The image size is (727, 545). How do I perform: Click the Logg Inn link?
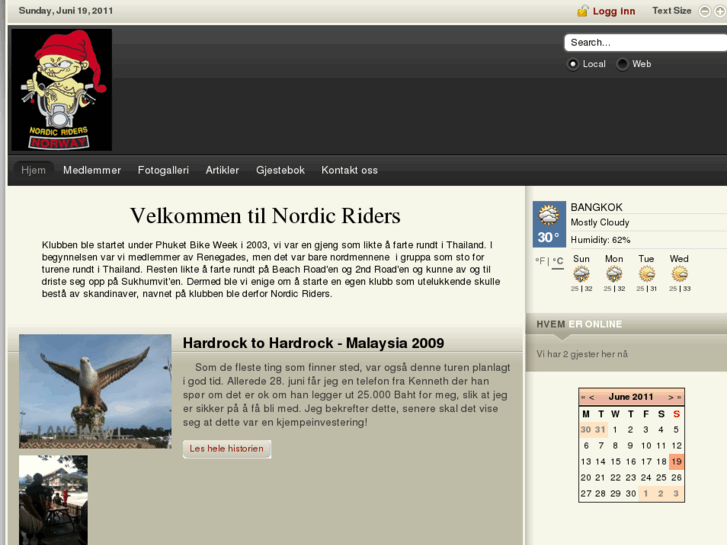(x=614, y=11)
